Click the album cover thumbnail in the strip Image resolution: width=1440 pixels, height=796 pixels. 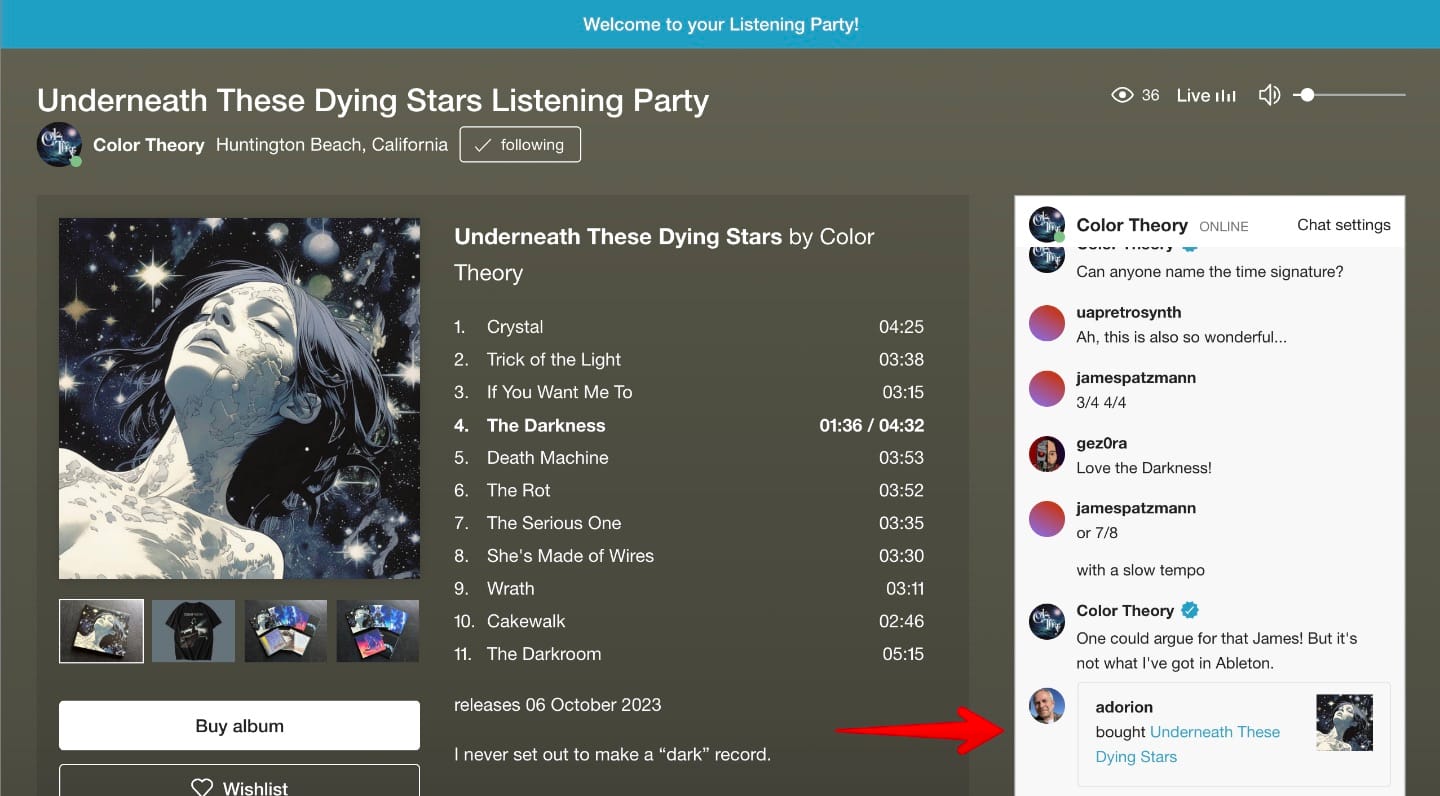tap(101, 630)
